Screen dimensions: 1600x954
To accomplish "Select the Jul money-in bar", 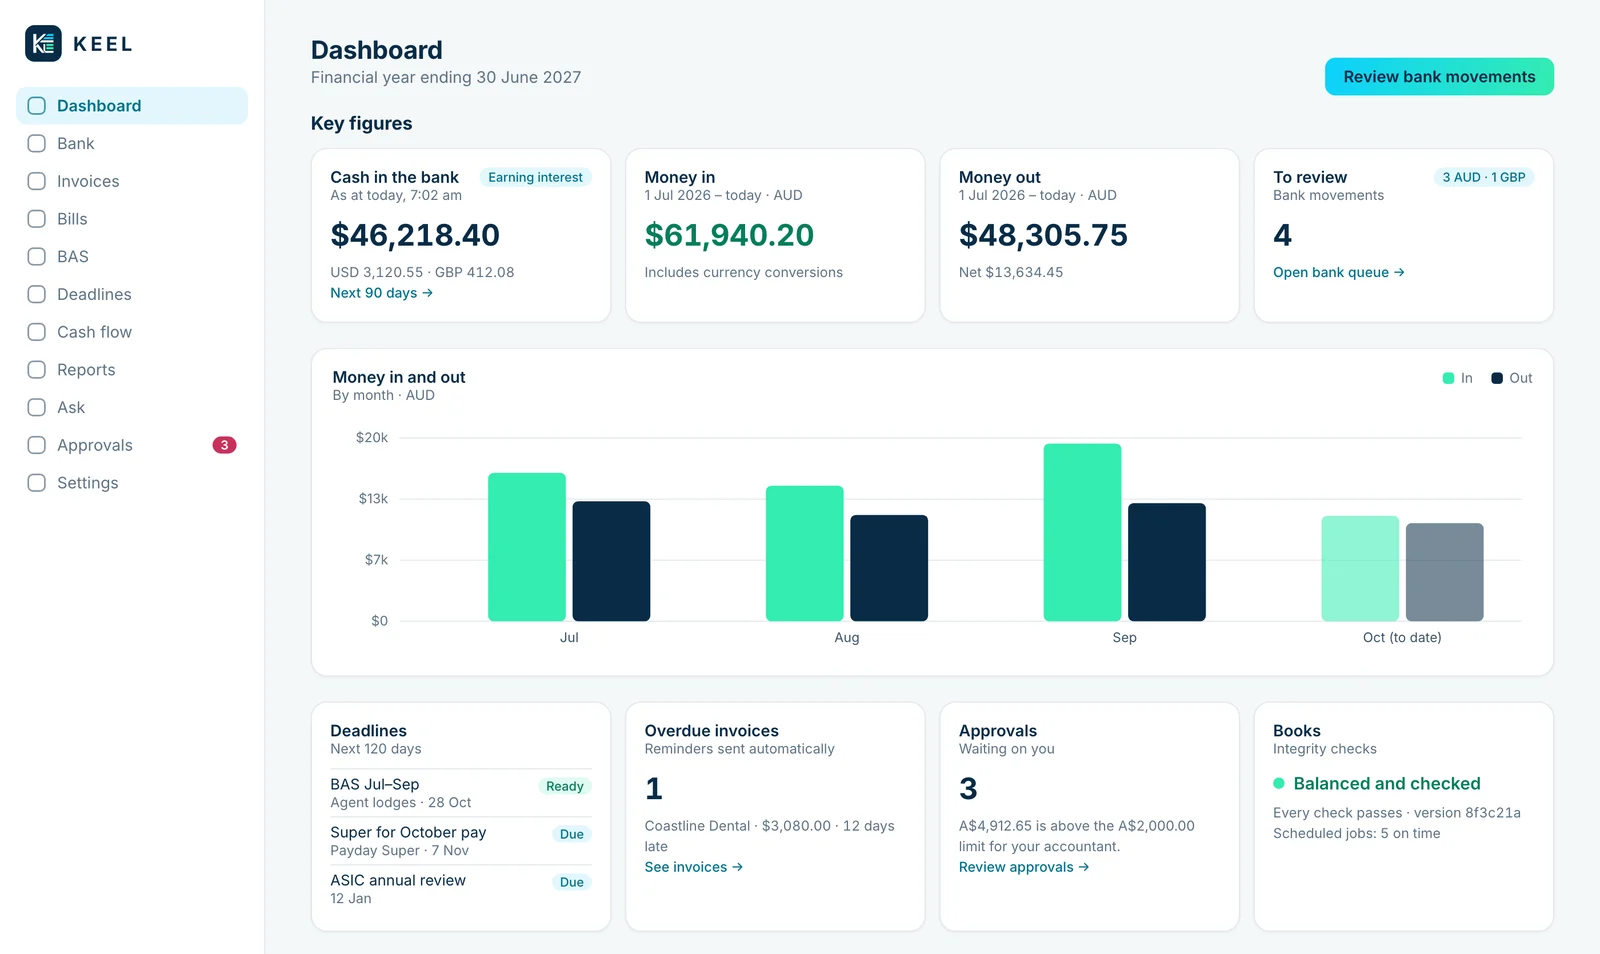I will click(x=527, y=547).
